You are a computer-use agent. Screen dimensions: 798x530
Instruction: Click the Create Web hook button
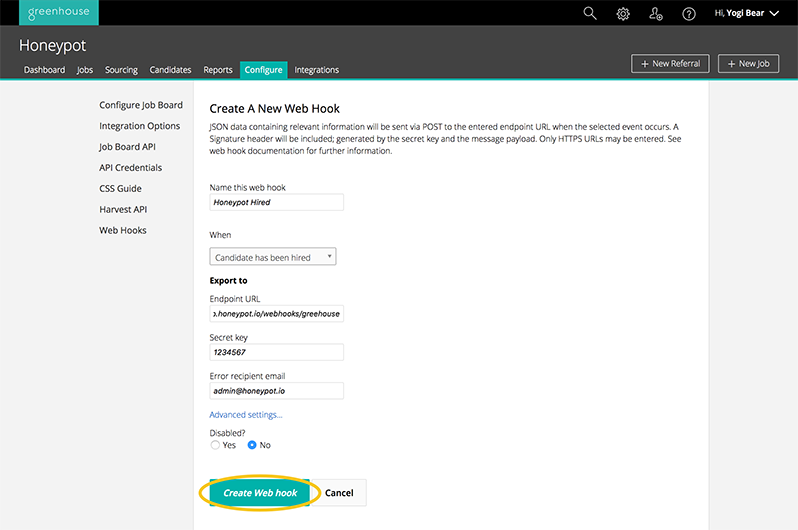(x=260, y=493)
